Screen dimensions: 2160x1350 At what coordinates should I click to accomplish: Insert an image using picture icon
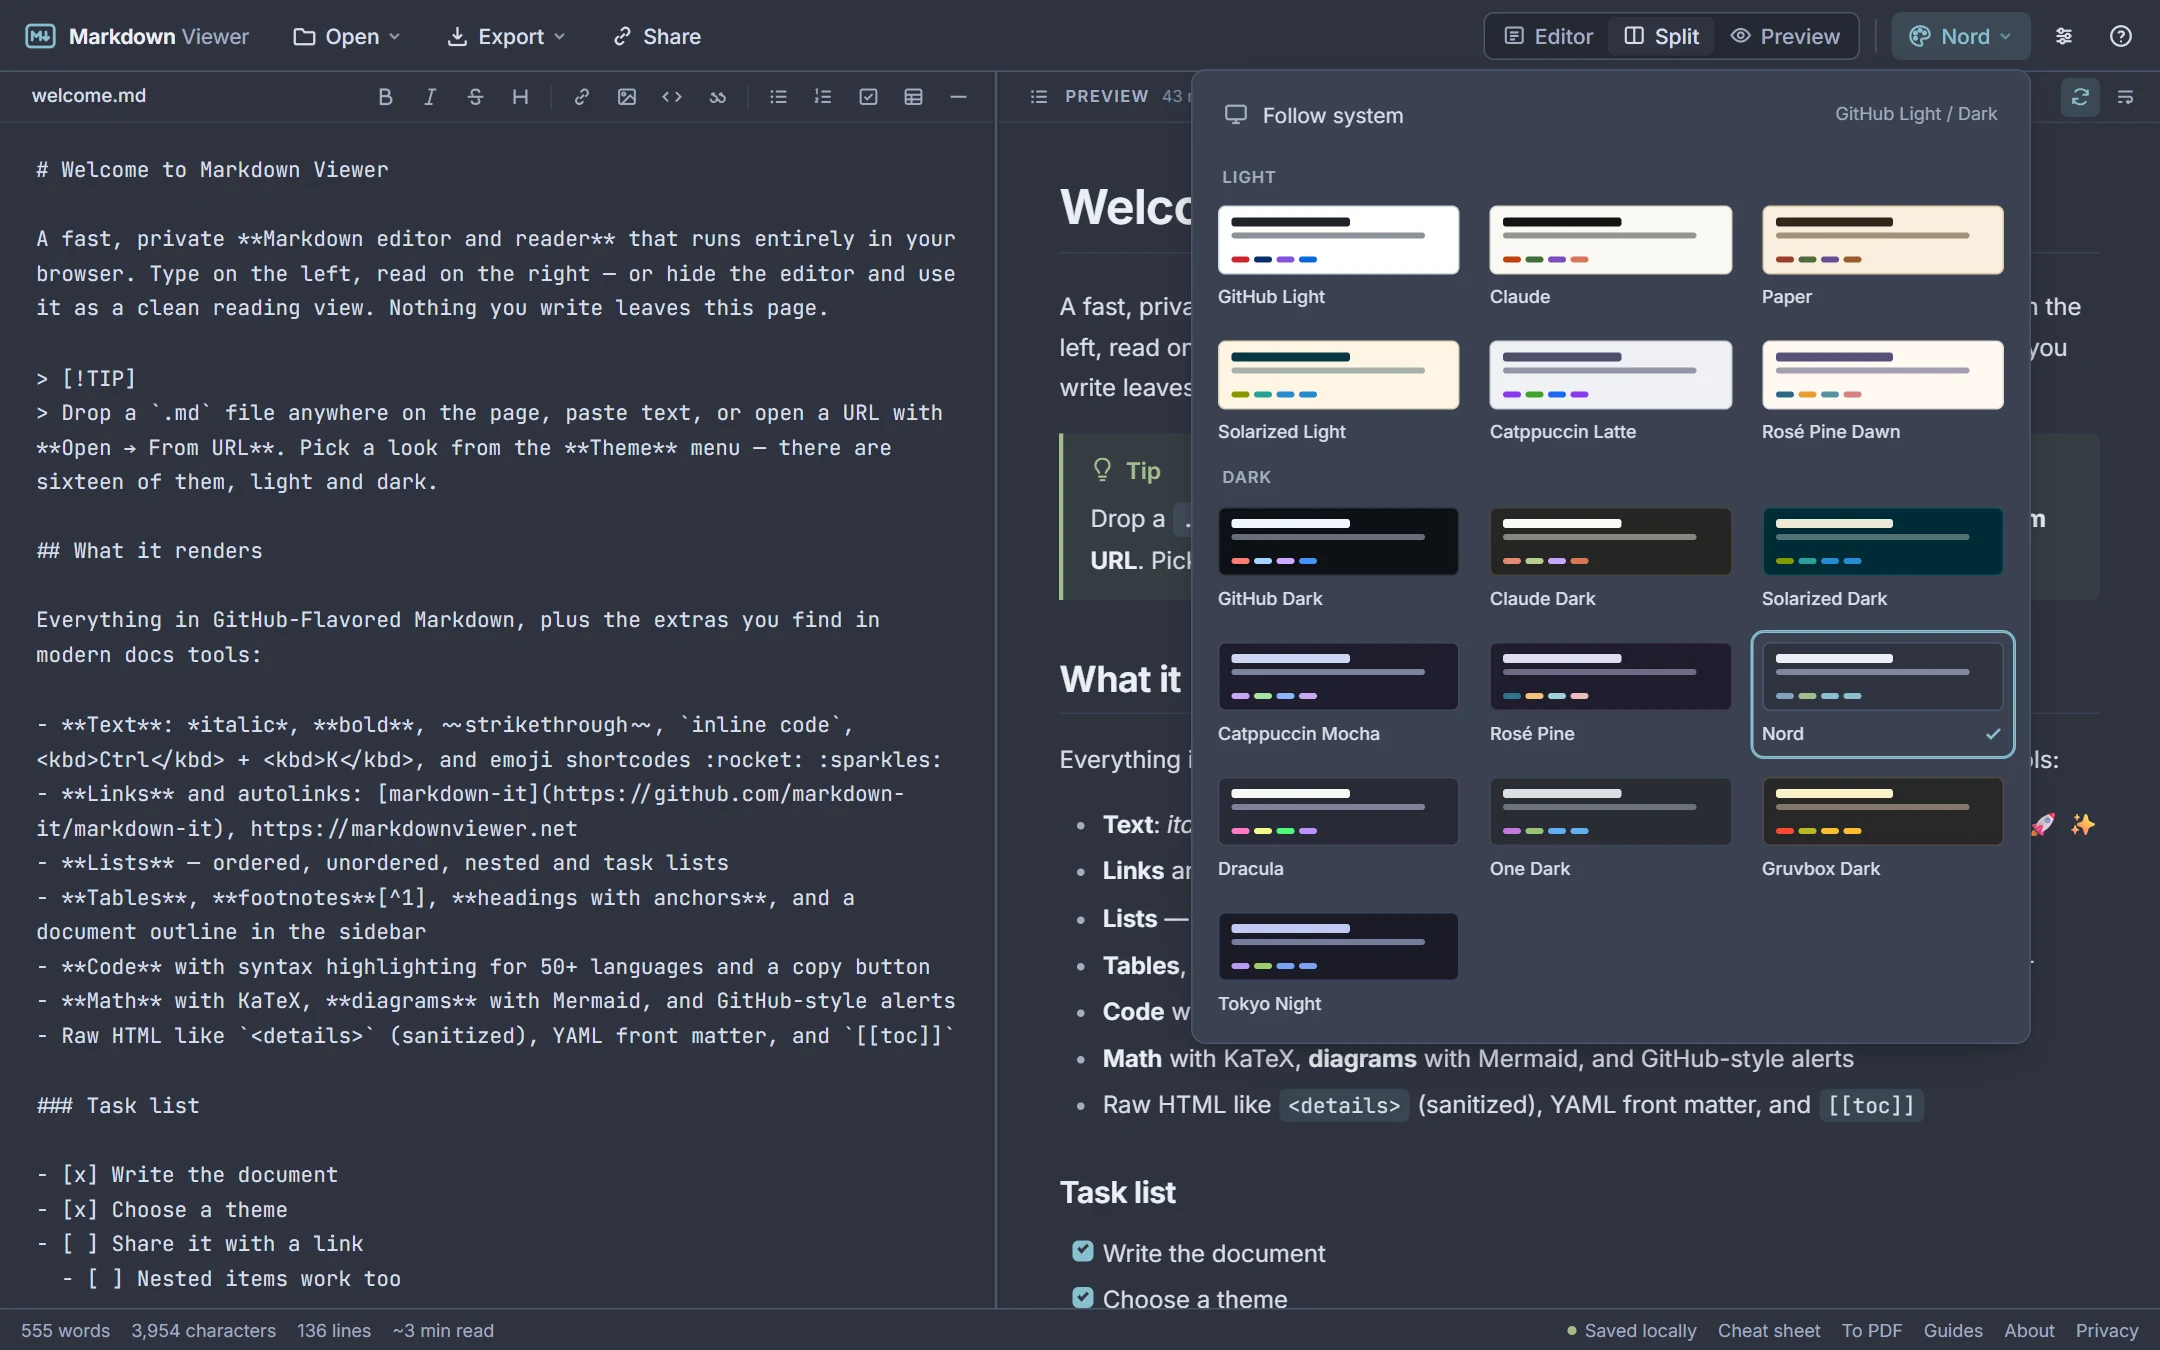[x=627, y=97]
